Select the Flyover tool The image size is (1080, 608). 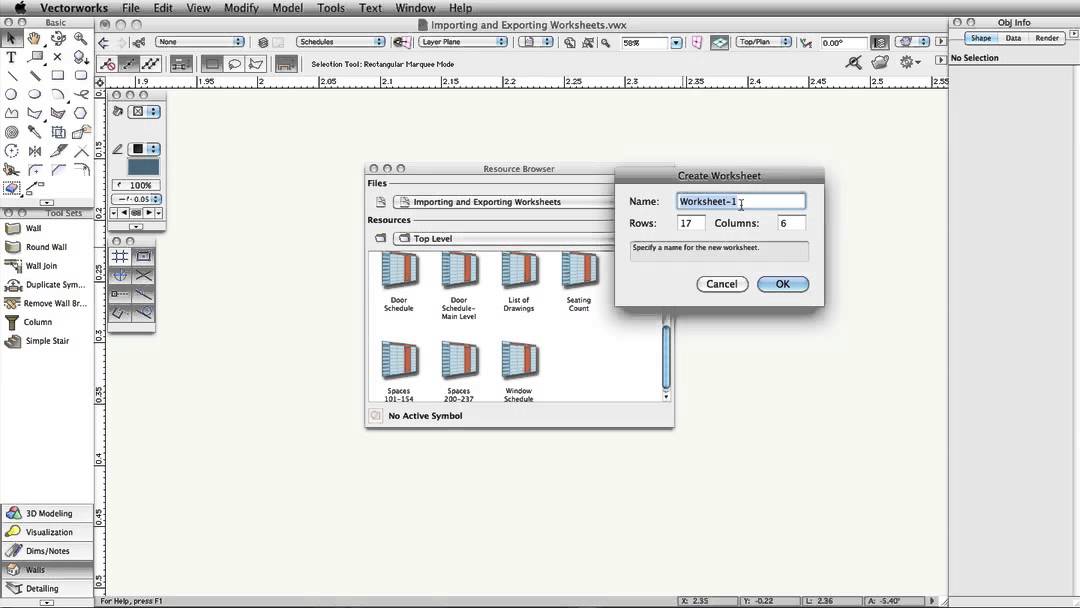tap(58, 39)
